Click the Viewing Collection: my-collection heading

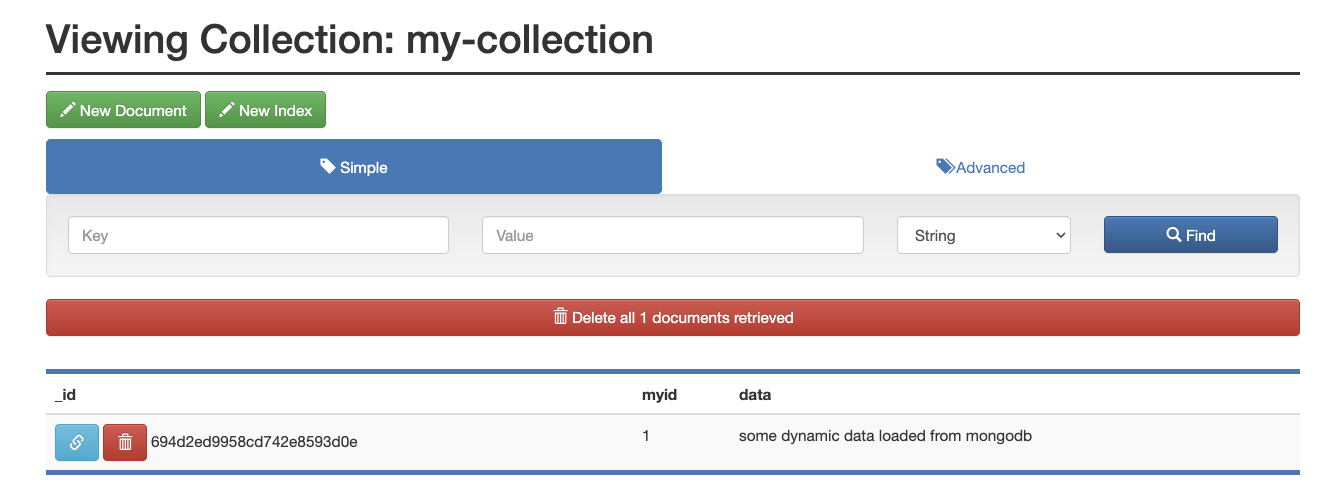pos(350,39)
